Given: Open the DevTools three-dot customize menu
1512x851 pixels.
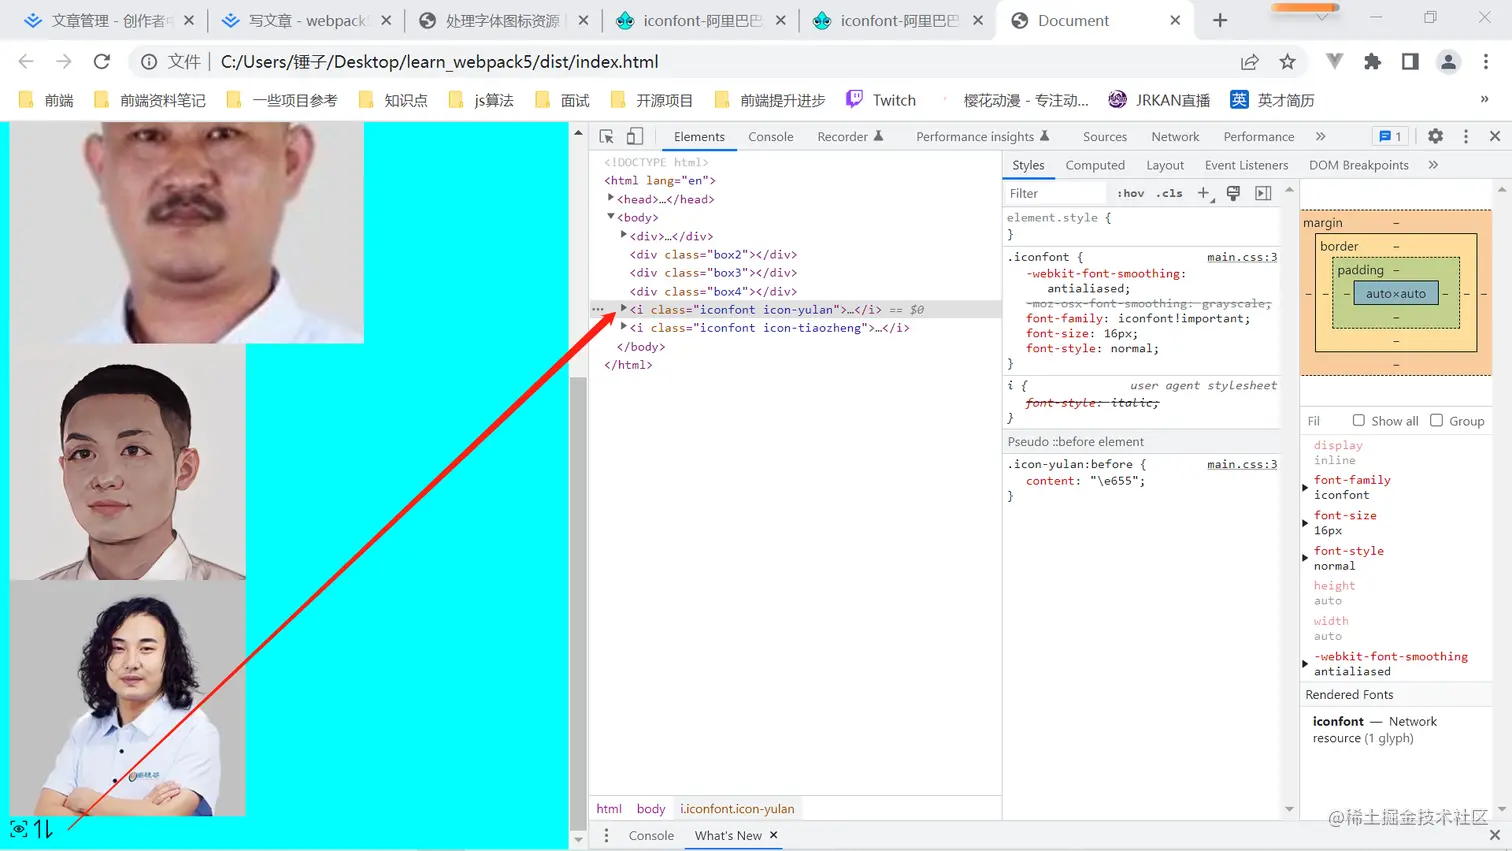Looking at the screenshot, I should click(x=1466, y=136).
